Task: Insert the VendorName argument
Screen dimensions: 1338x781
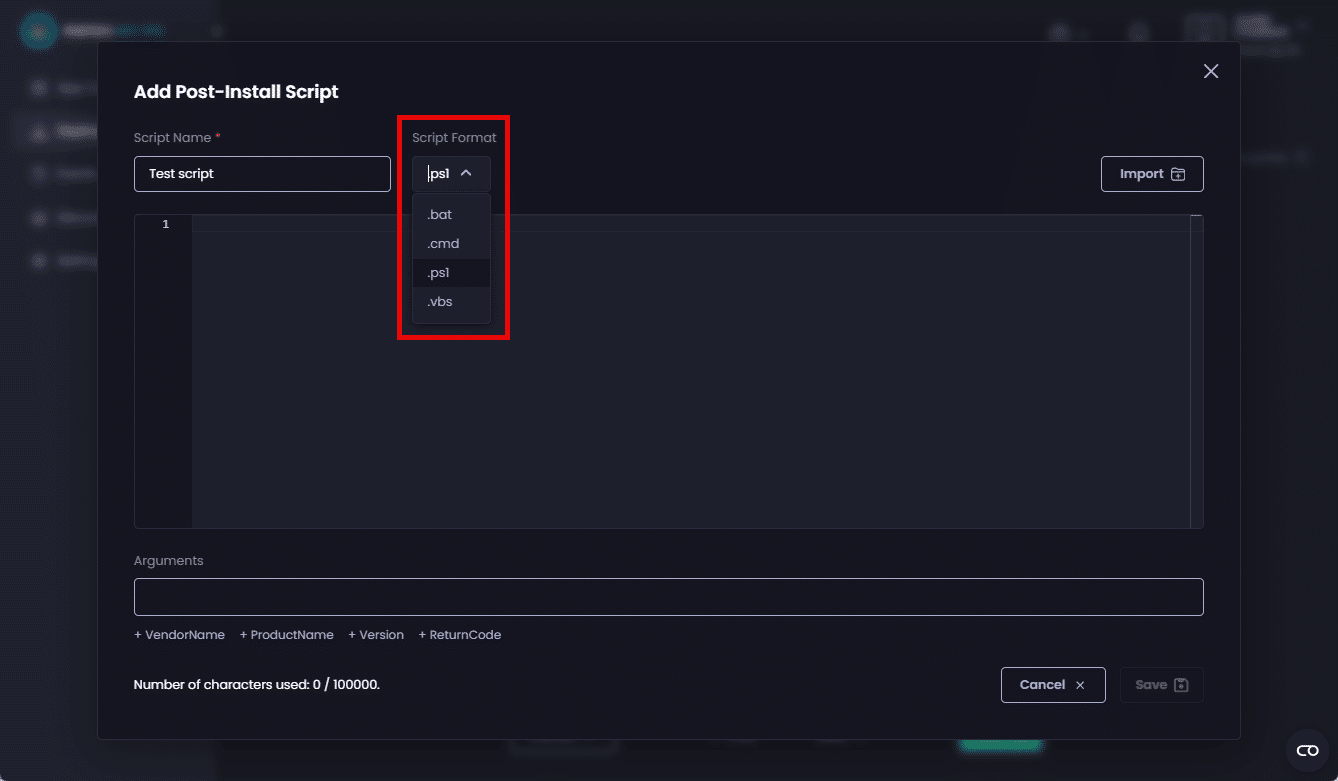Action: (179, 635)
